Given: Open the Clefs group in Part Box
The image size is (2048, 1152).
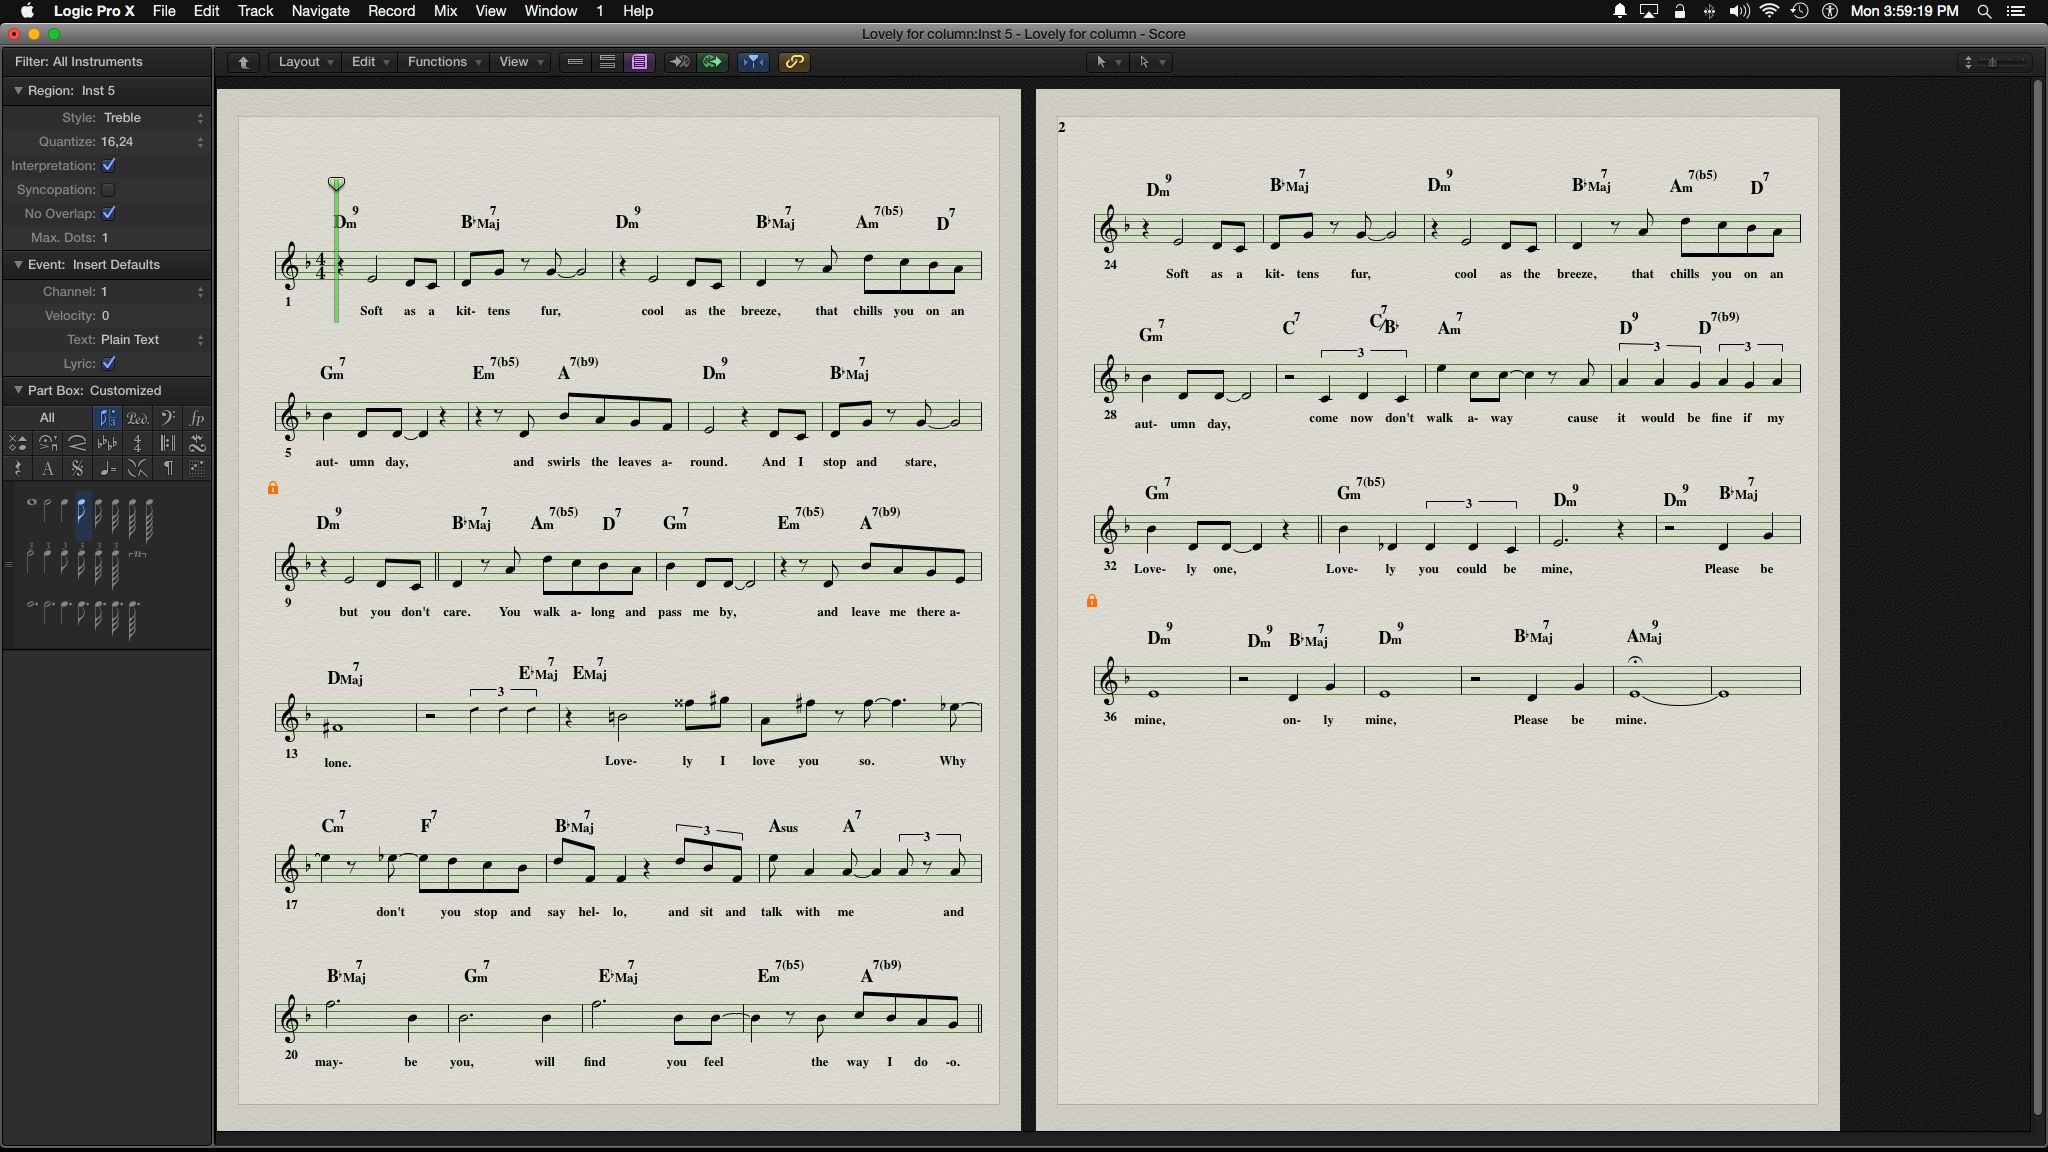Looking at the screenshot, I should pyautogui.click(x=167, y=418).
